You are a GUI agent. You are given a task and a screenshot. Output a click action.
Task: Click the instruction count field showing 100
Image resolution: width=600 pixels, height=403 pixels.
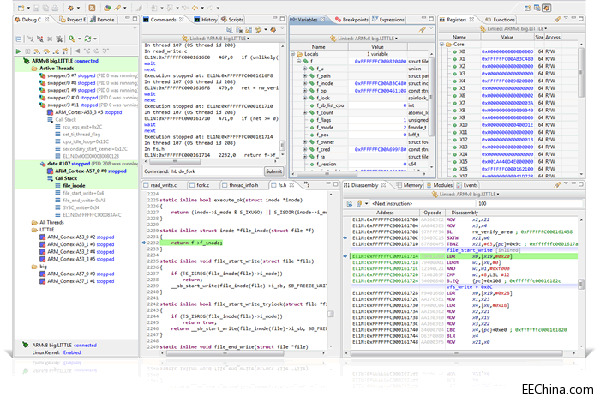[x=530, y=204]
